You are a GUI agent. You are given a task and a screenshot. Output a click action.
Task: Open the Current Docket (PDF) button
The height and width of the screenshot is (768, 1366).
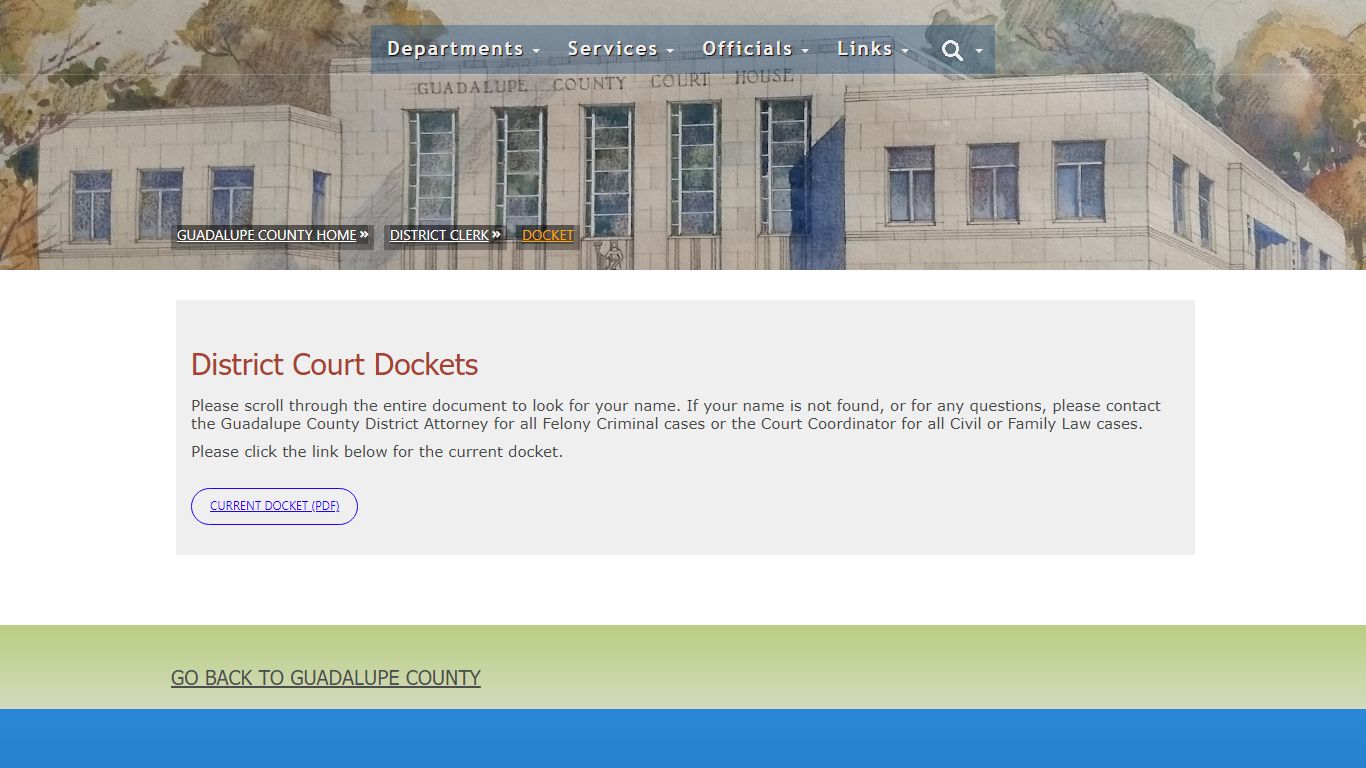[x=274, y=506]
